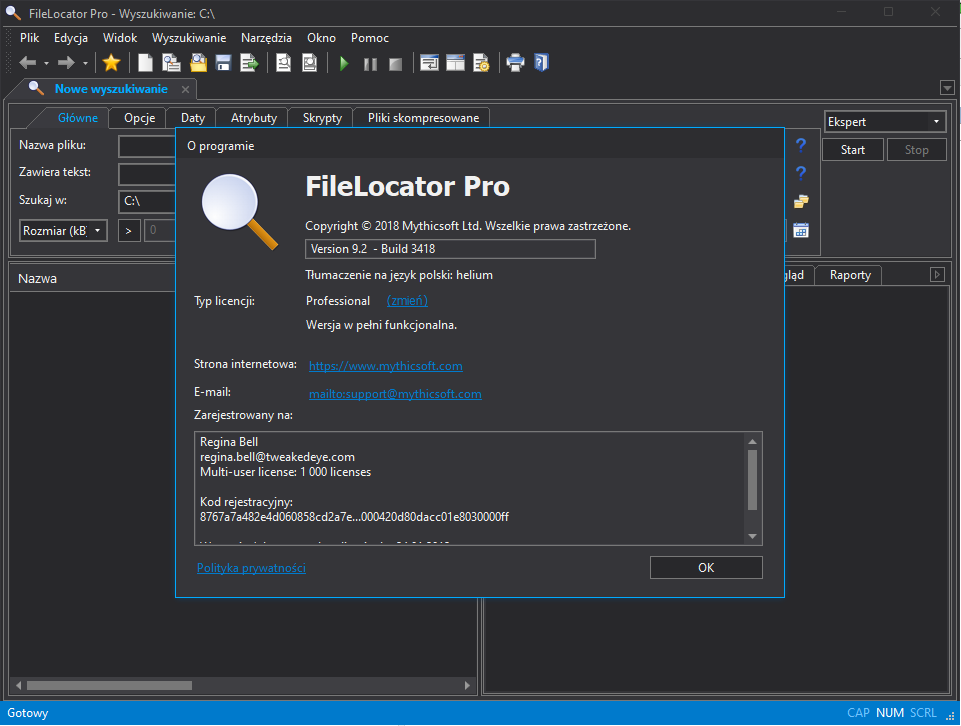Click the Start search button
This screenshot has width=961, height=726.
(853, 149)
